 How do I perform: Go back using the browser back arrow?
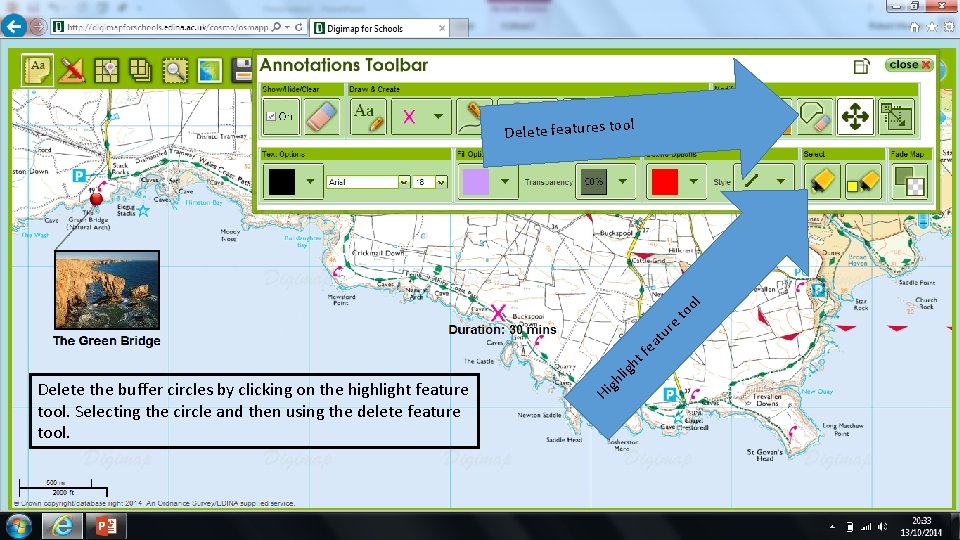click(x=14, y=26)
